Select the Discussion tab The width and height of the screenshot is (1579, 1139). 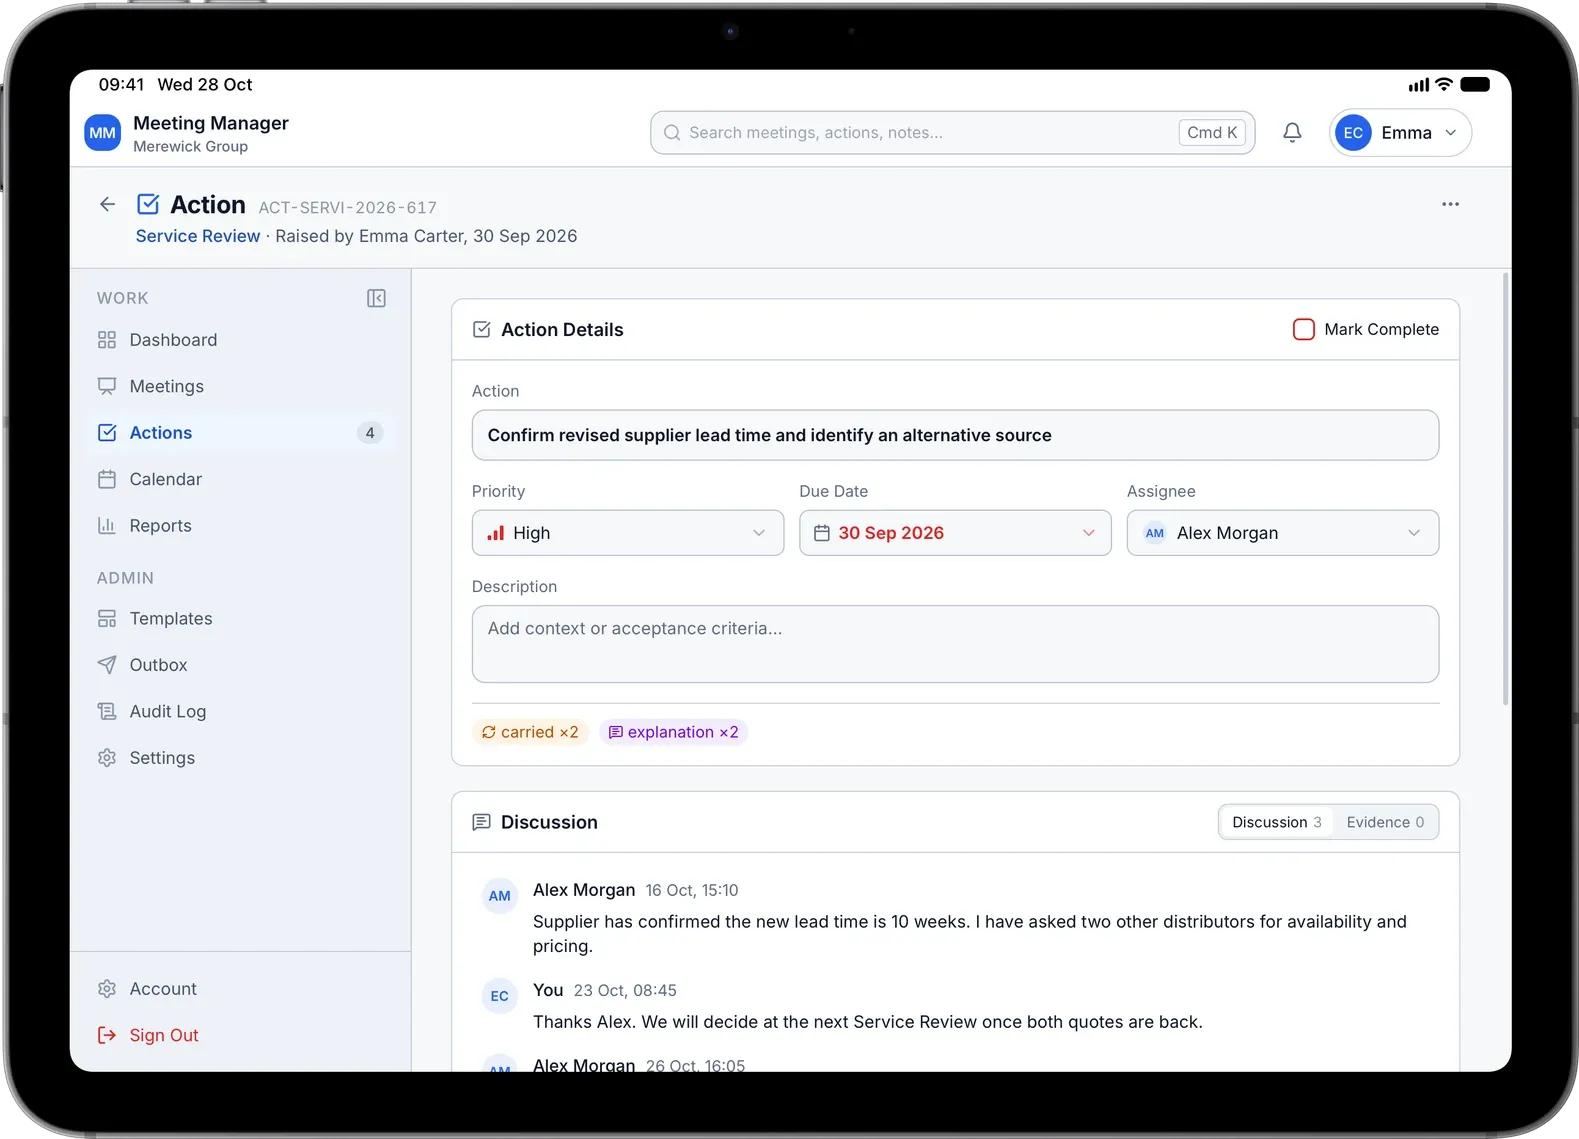[x=1276, y=822]
